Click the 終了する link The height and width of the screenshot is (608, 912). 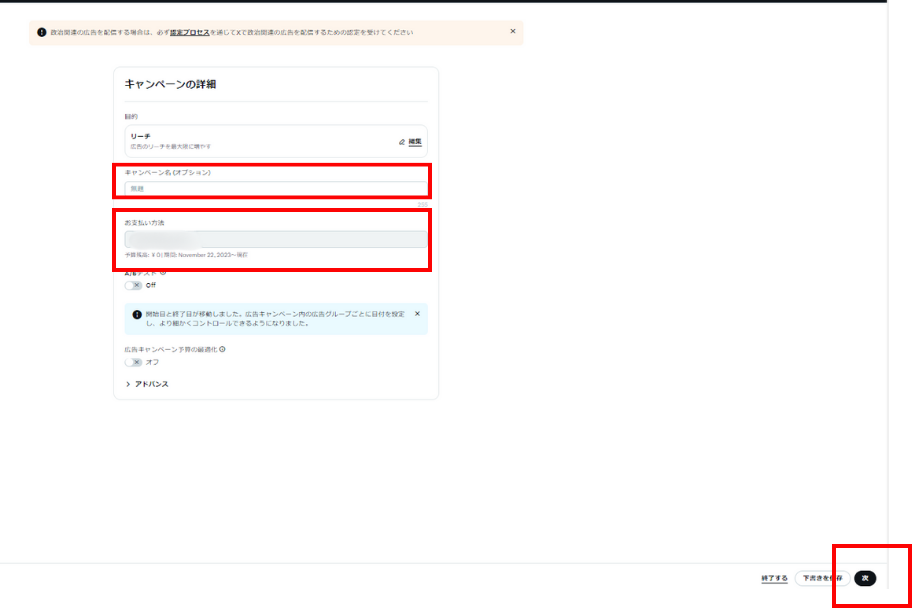(774, 578)
